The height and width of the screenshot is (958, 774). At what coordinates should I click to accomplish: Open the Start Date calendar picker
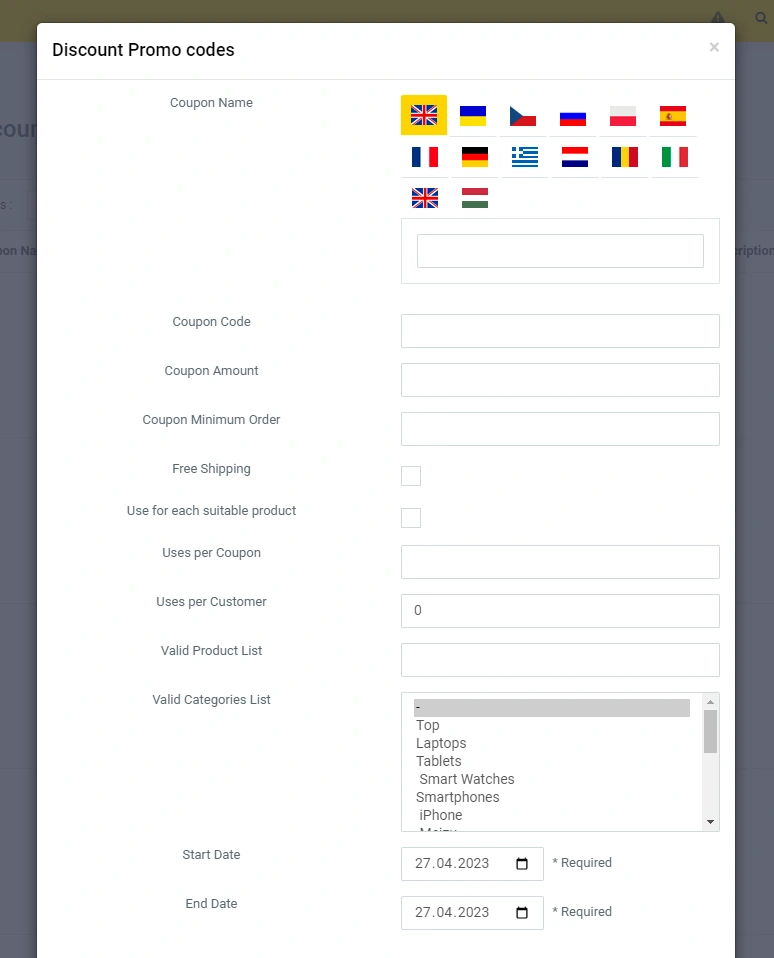coord(522,863)
